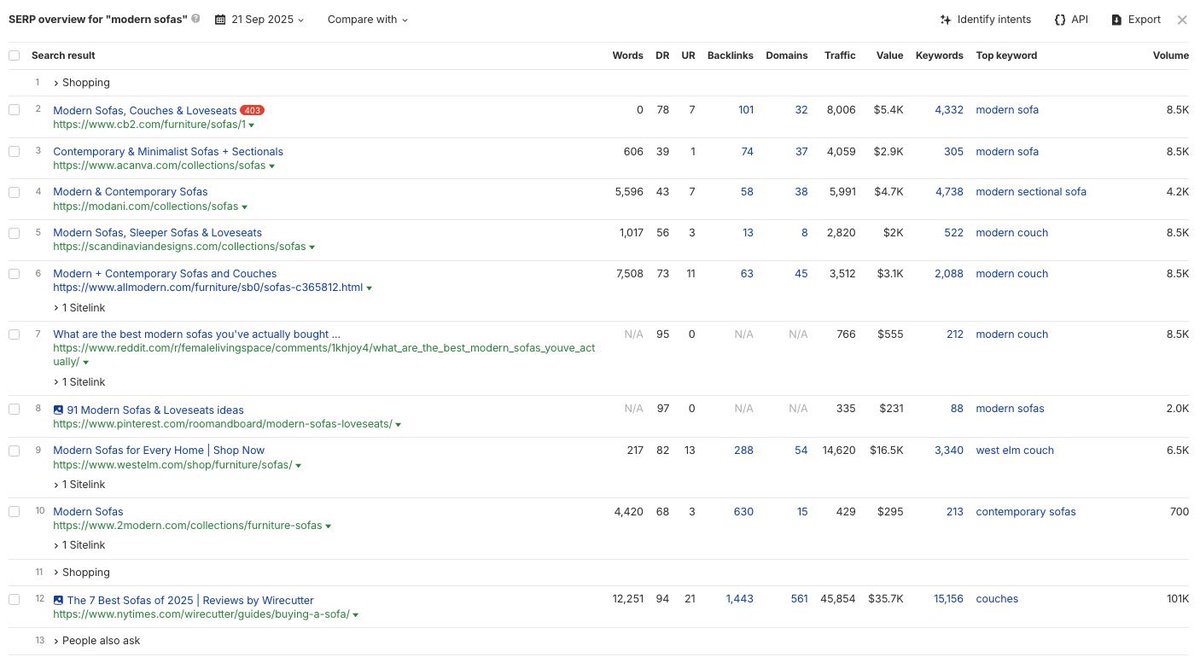The height and width of the screenshot is (663, 1200).
Task: Click top keyword contemporary sofas
Action: point(1026,512)
